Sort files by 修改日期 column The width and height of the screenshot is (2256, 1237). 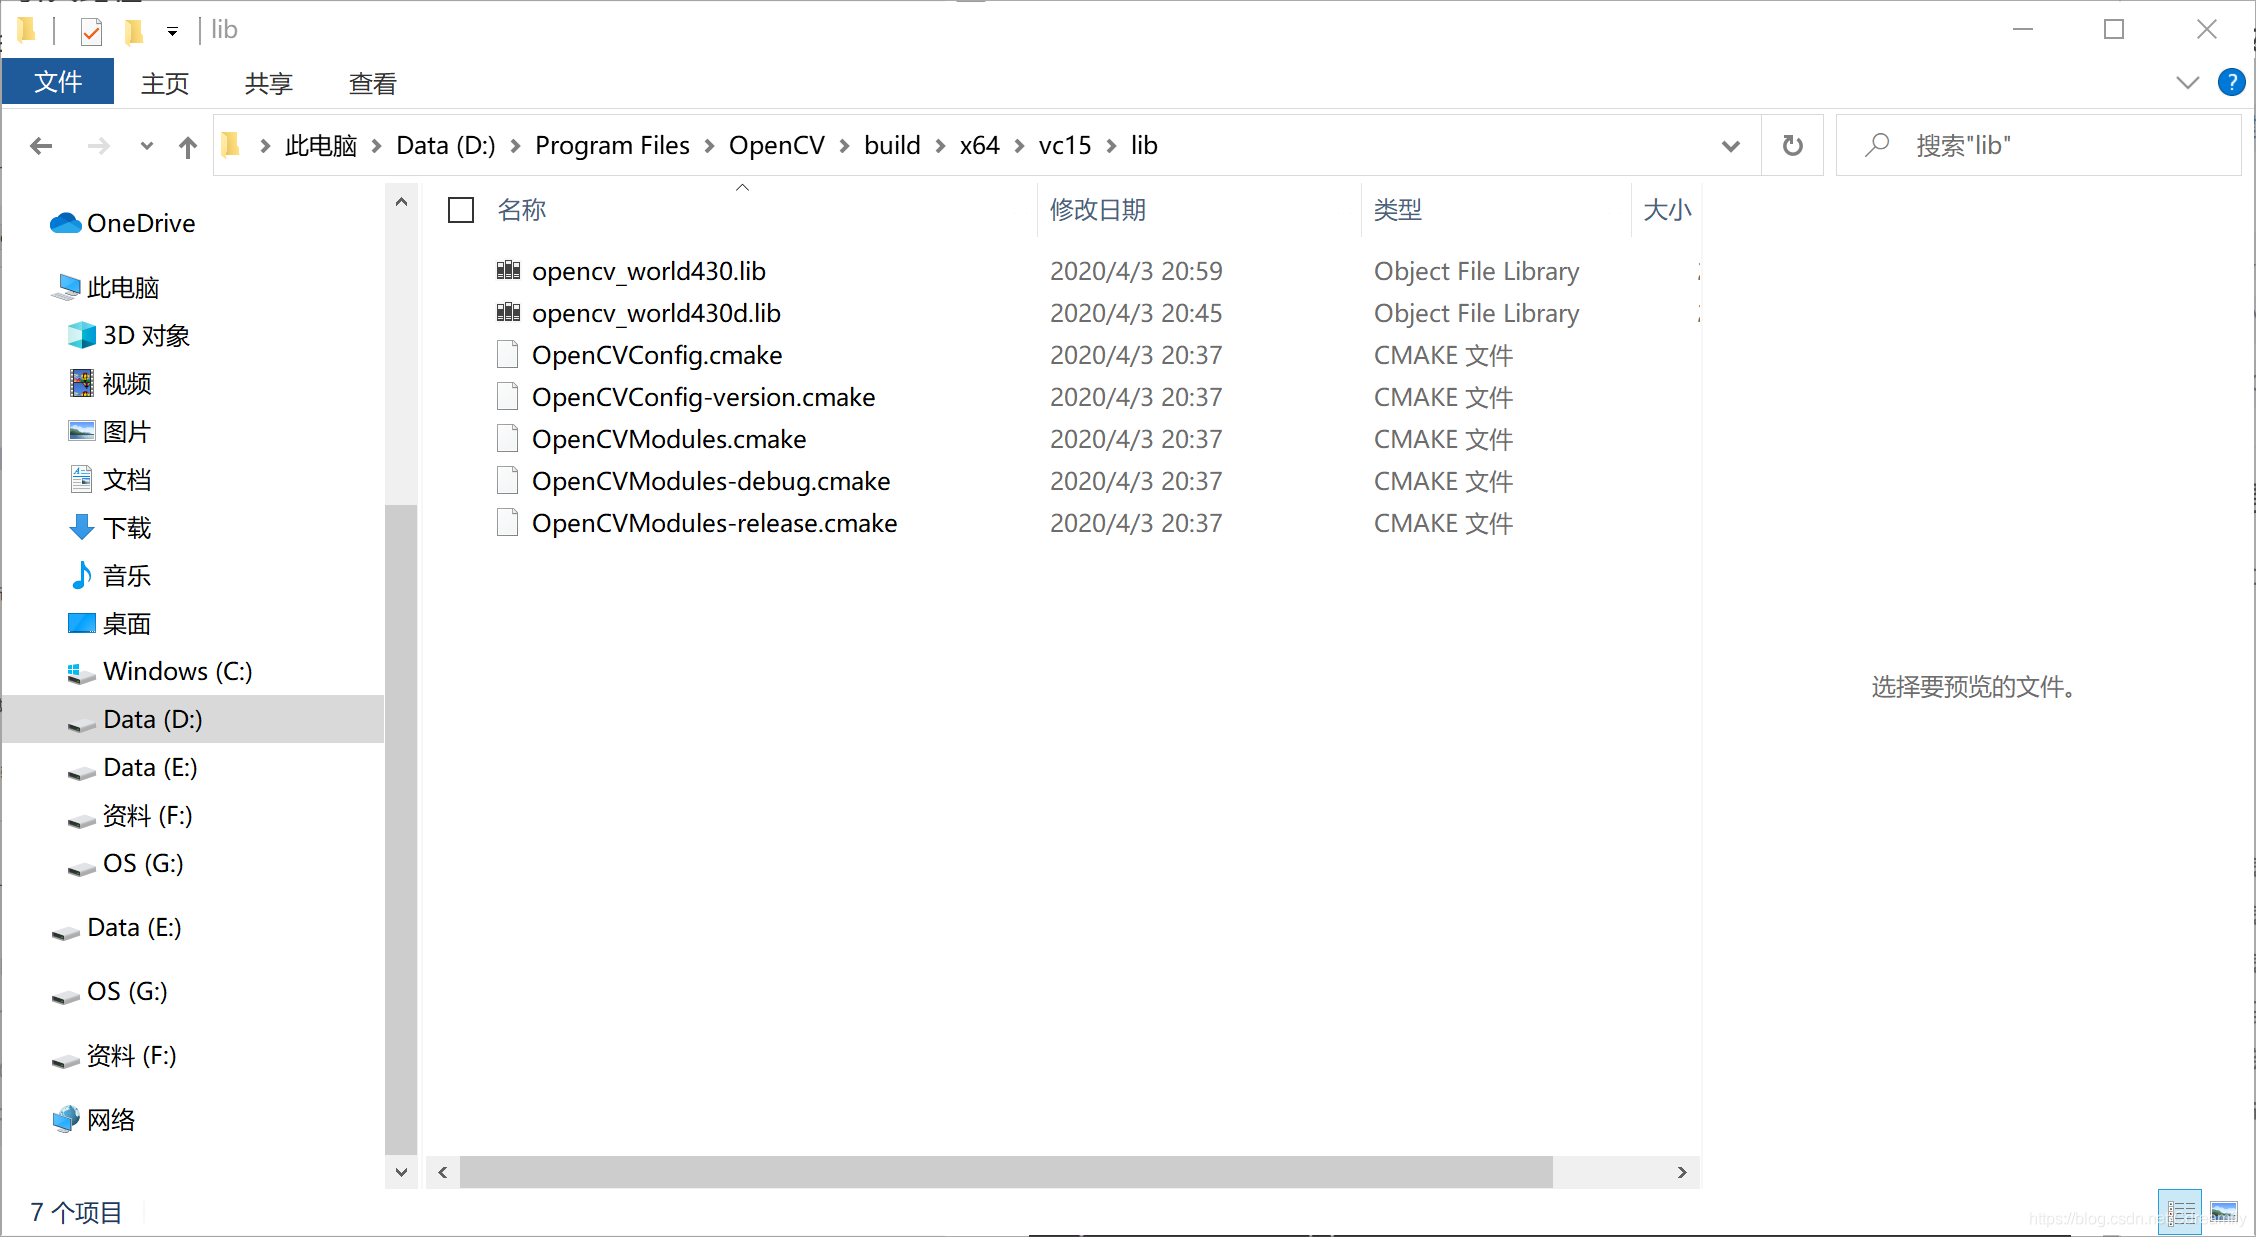[1098, 210]
